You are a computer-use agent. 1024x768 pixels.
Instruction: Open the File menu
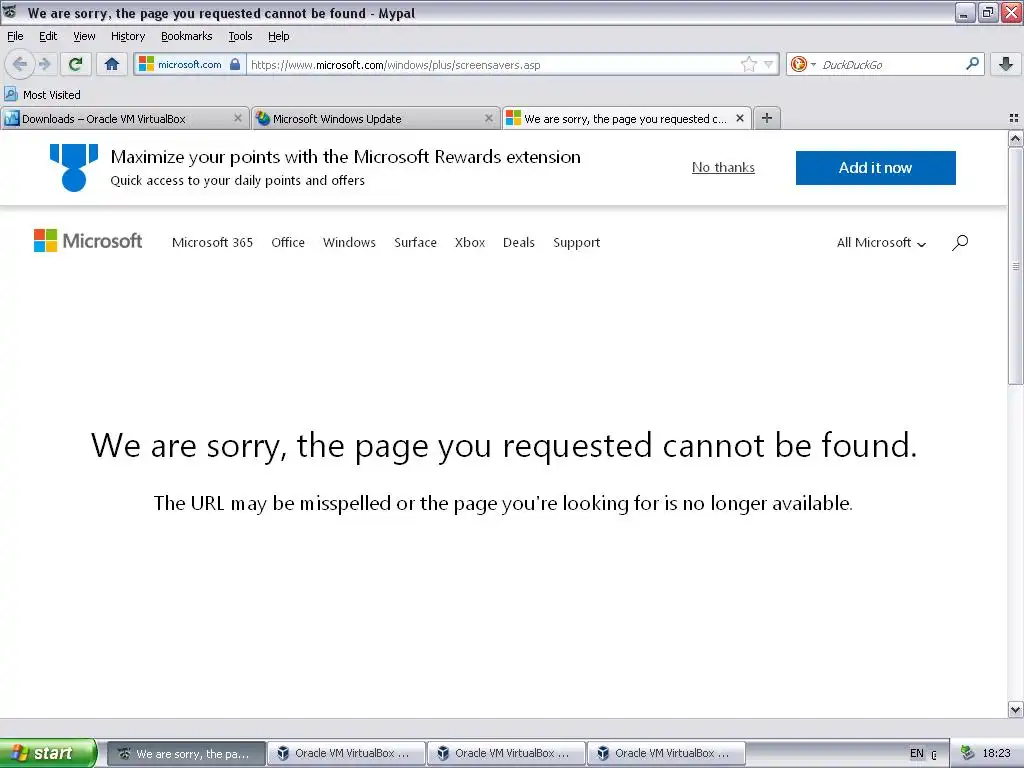tap(15, 36)
